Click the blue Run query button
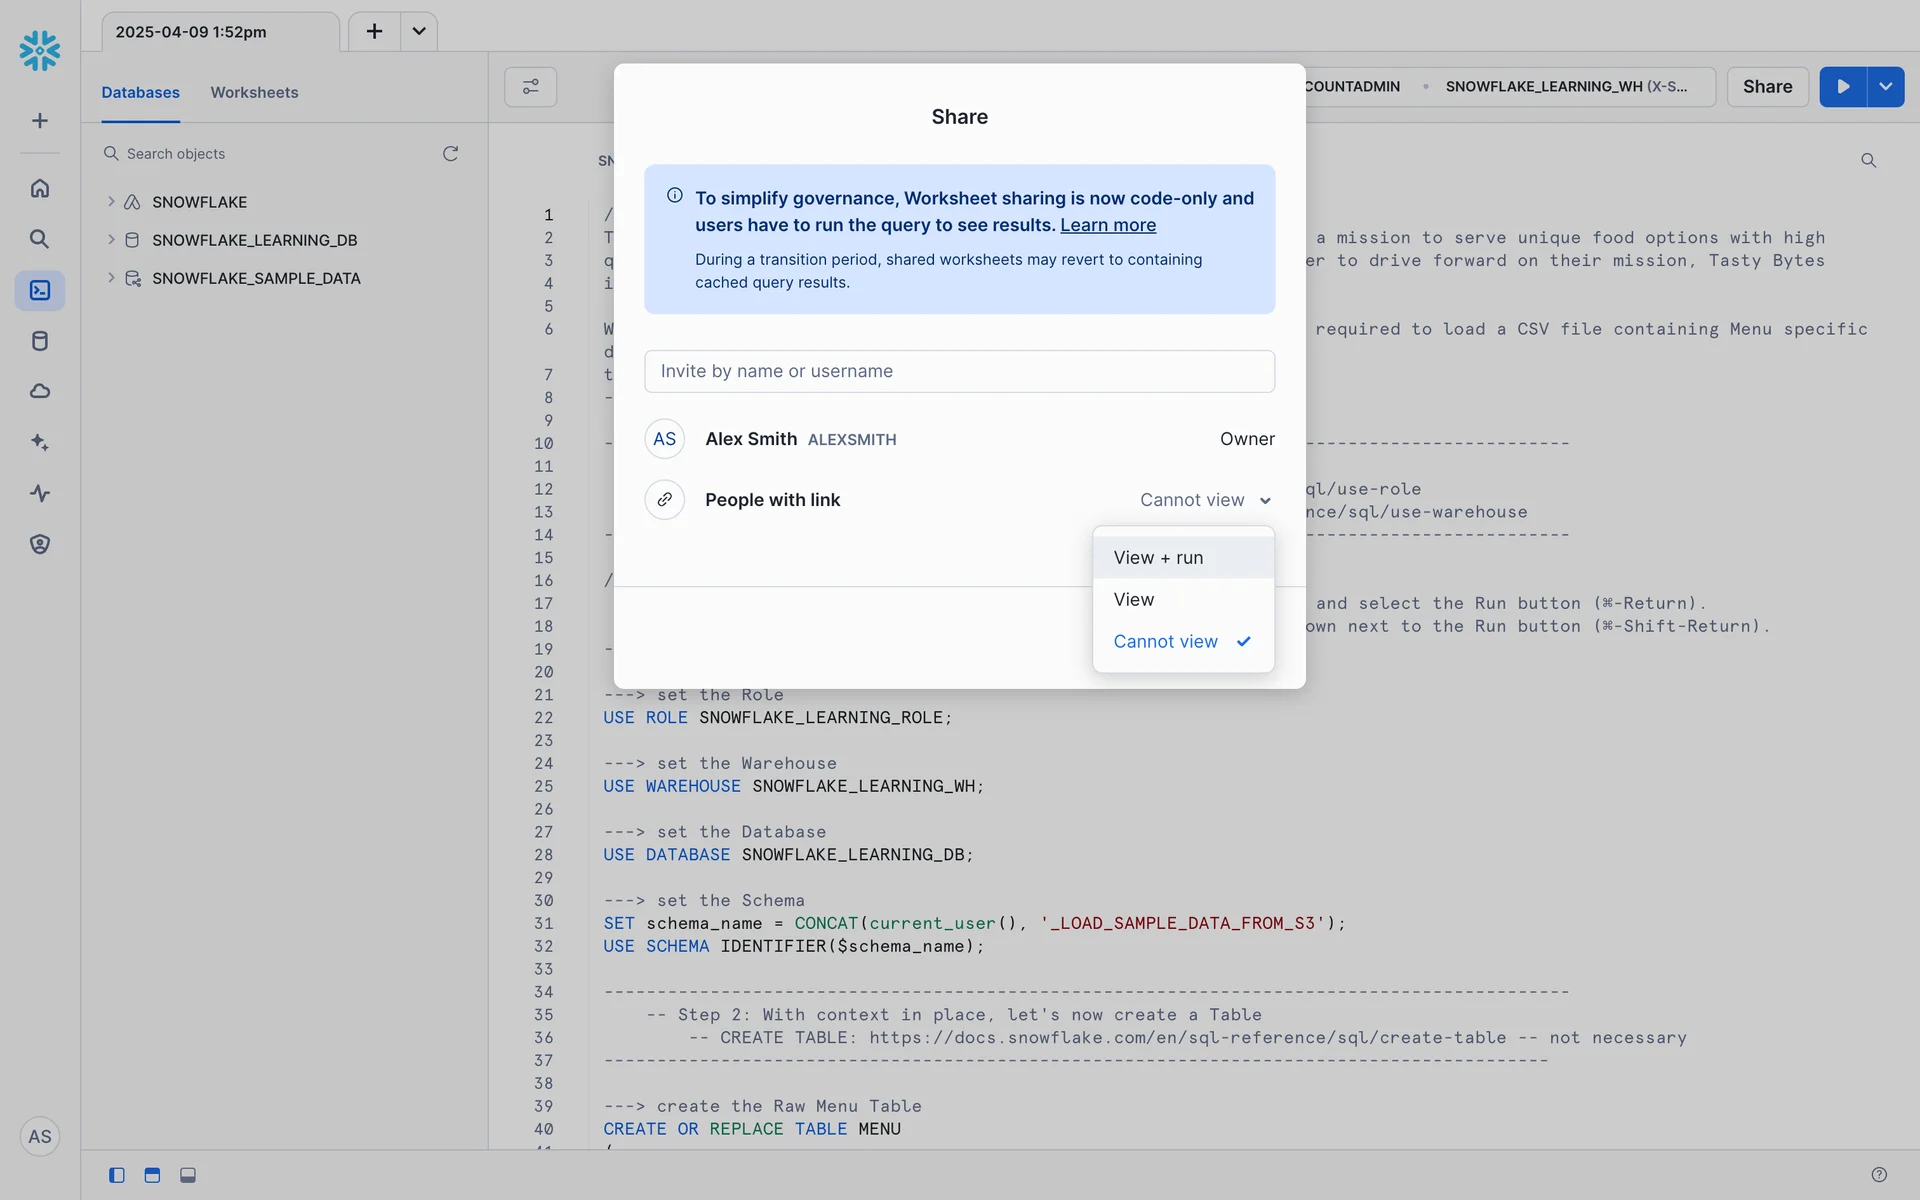Viewport: 1920px width, 1200px height. click(x=1842, y=87)
